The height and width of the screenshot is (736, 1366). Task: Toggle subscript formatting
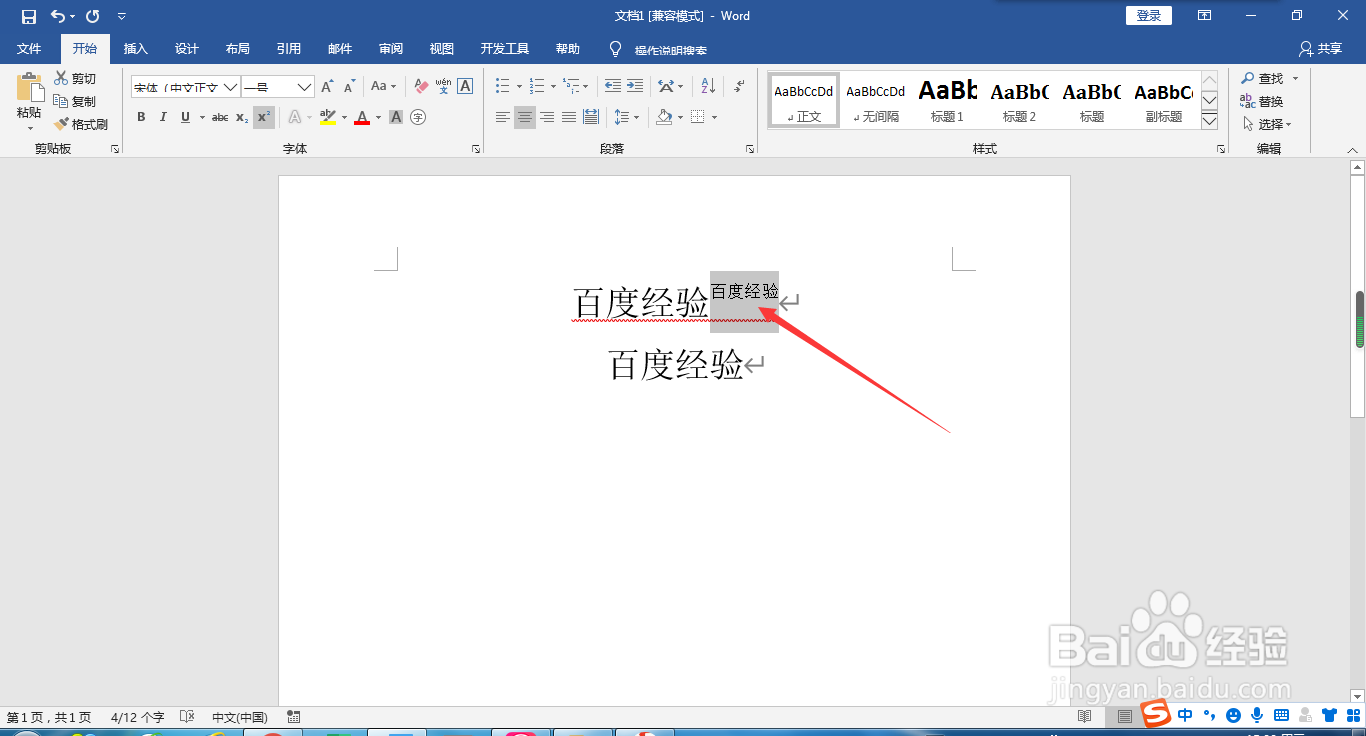click(242, 117)
